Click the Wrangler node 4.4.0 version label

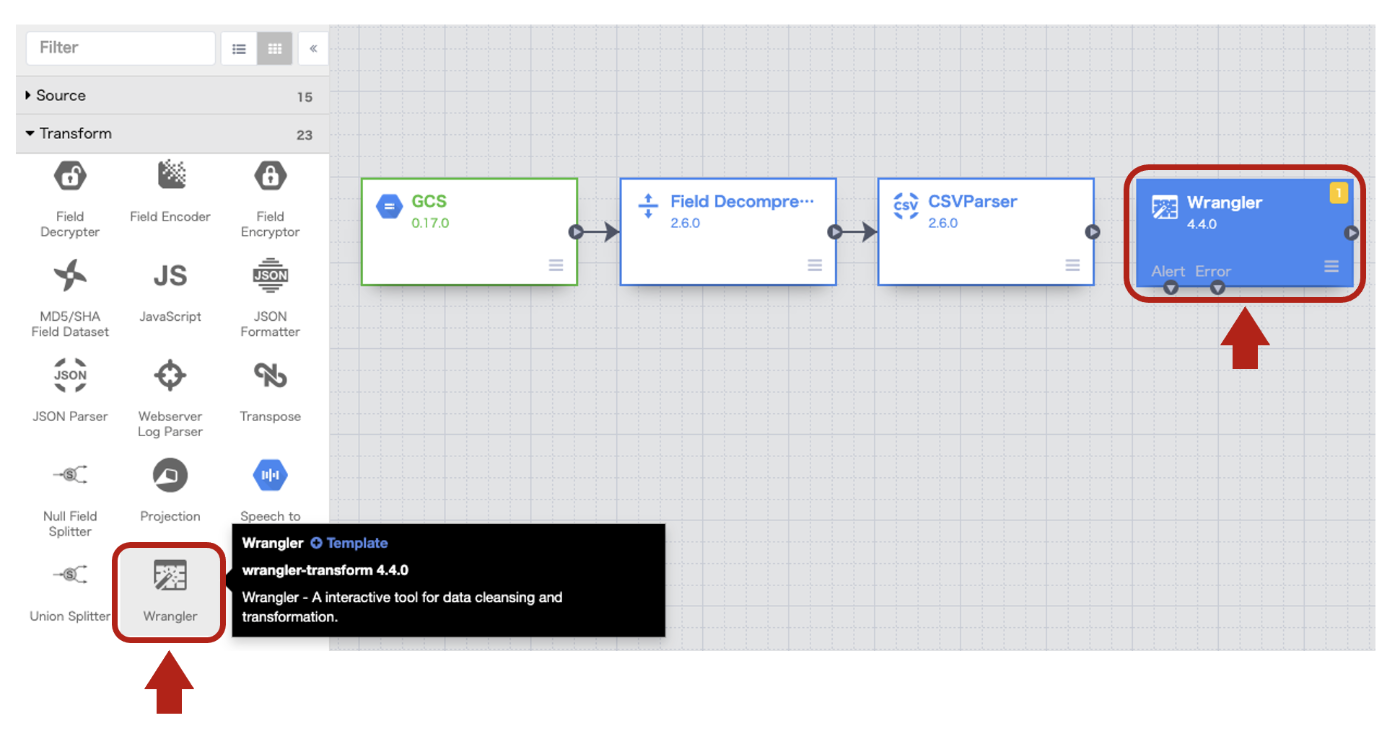[1202, 224]
